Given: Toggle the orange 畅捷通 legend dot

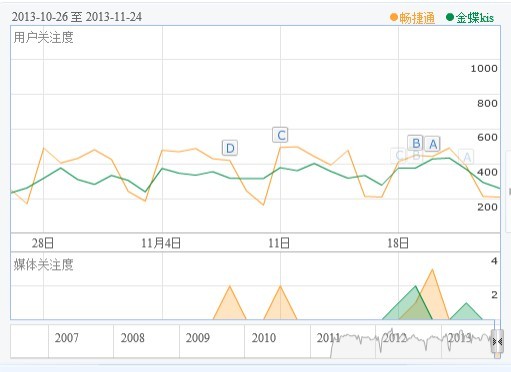Looking at the screenshot, I should (x=394, y=17).
